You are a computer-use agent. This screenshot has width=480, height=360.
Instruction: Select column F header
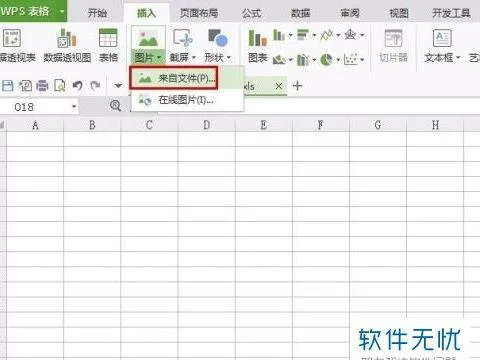[321, 125]
